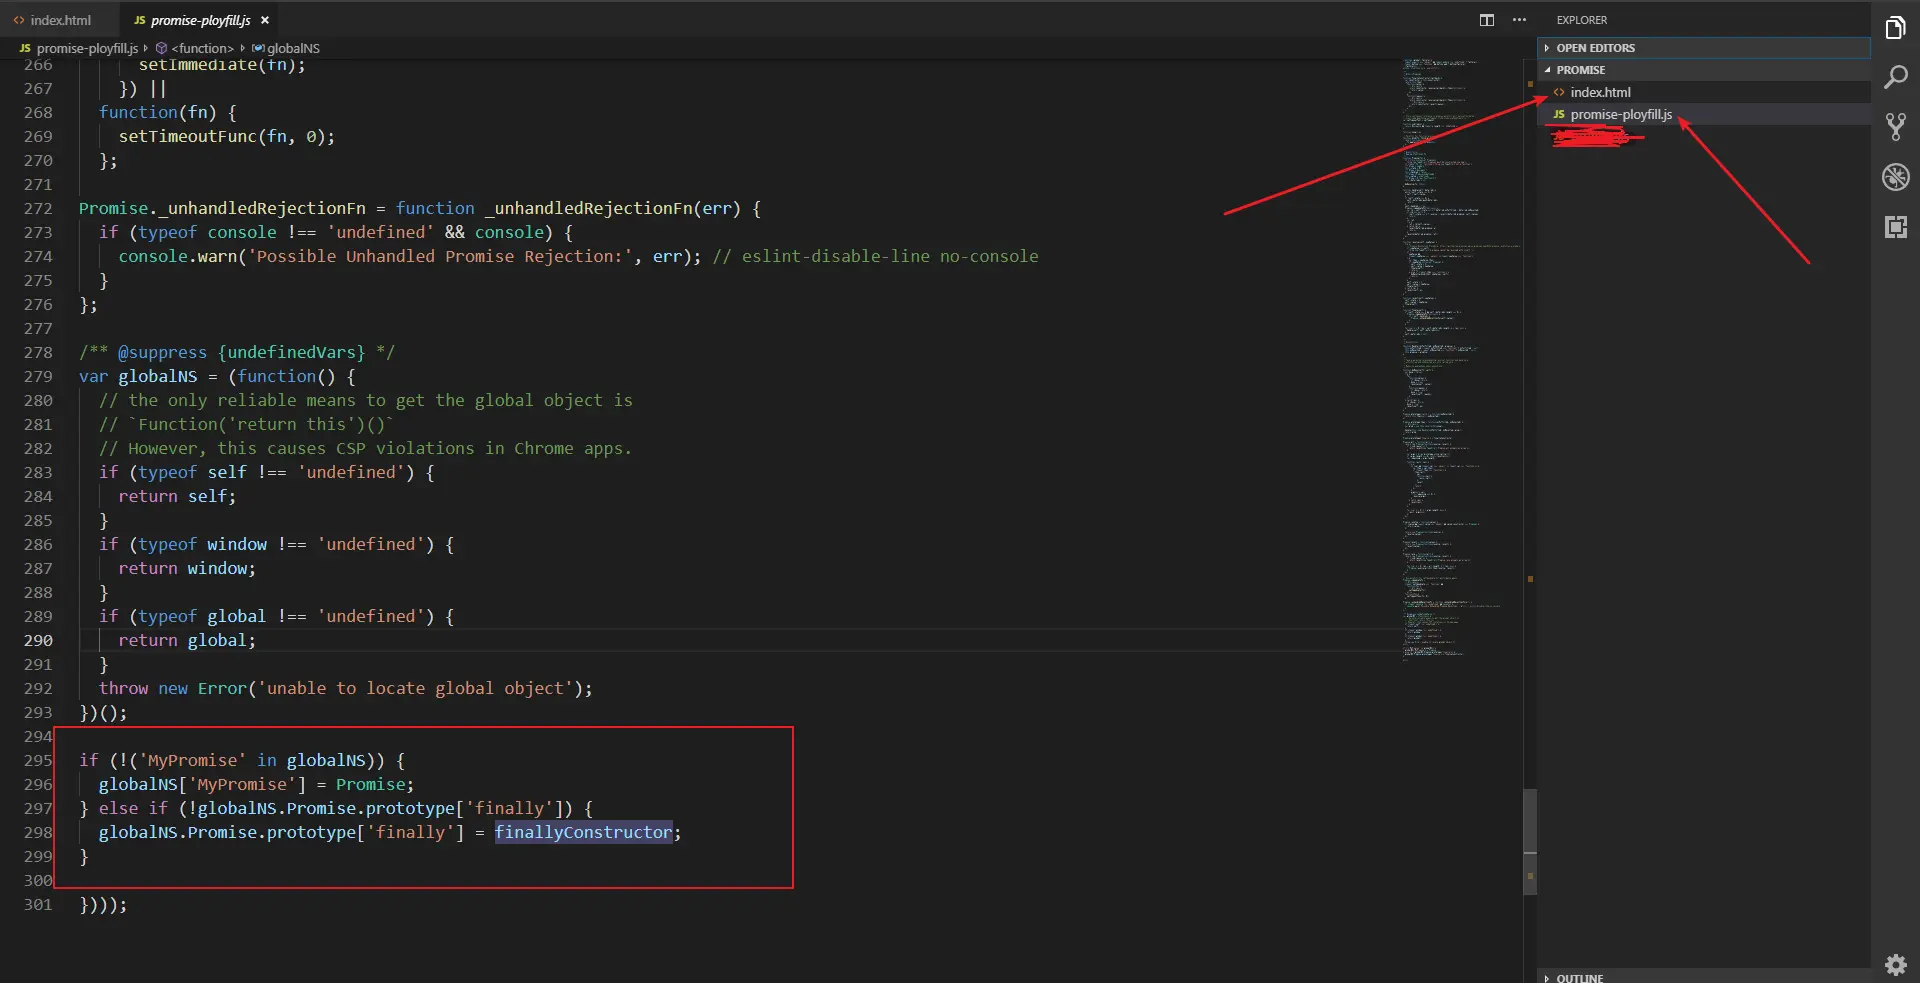Click 'return global;' on line 290
1920x983 pixels.
point(187,640)
